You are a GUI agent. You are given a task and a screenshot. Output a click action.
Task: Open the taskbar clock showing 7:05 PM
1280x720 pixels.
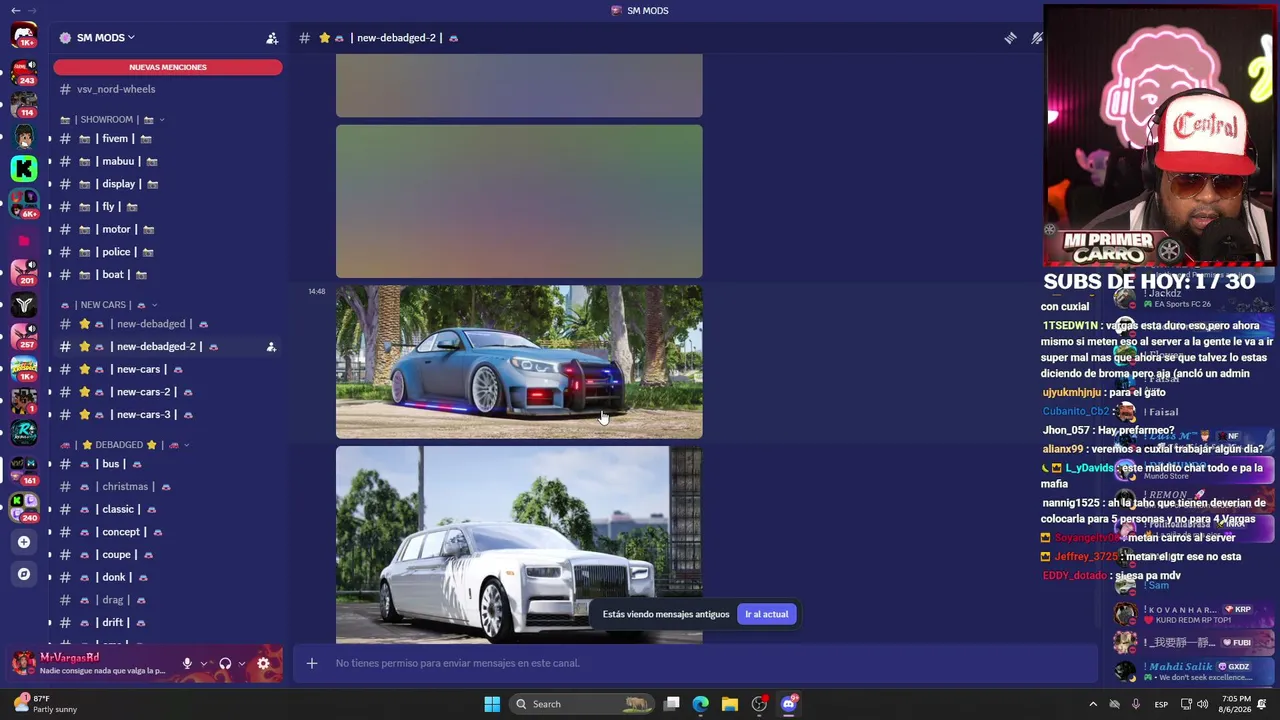pyautogui.click(x=1236, y=704)
